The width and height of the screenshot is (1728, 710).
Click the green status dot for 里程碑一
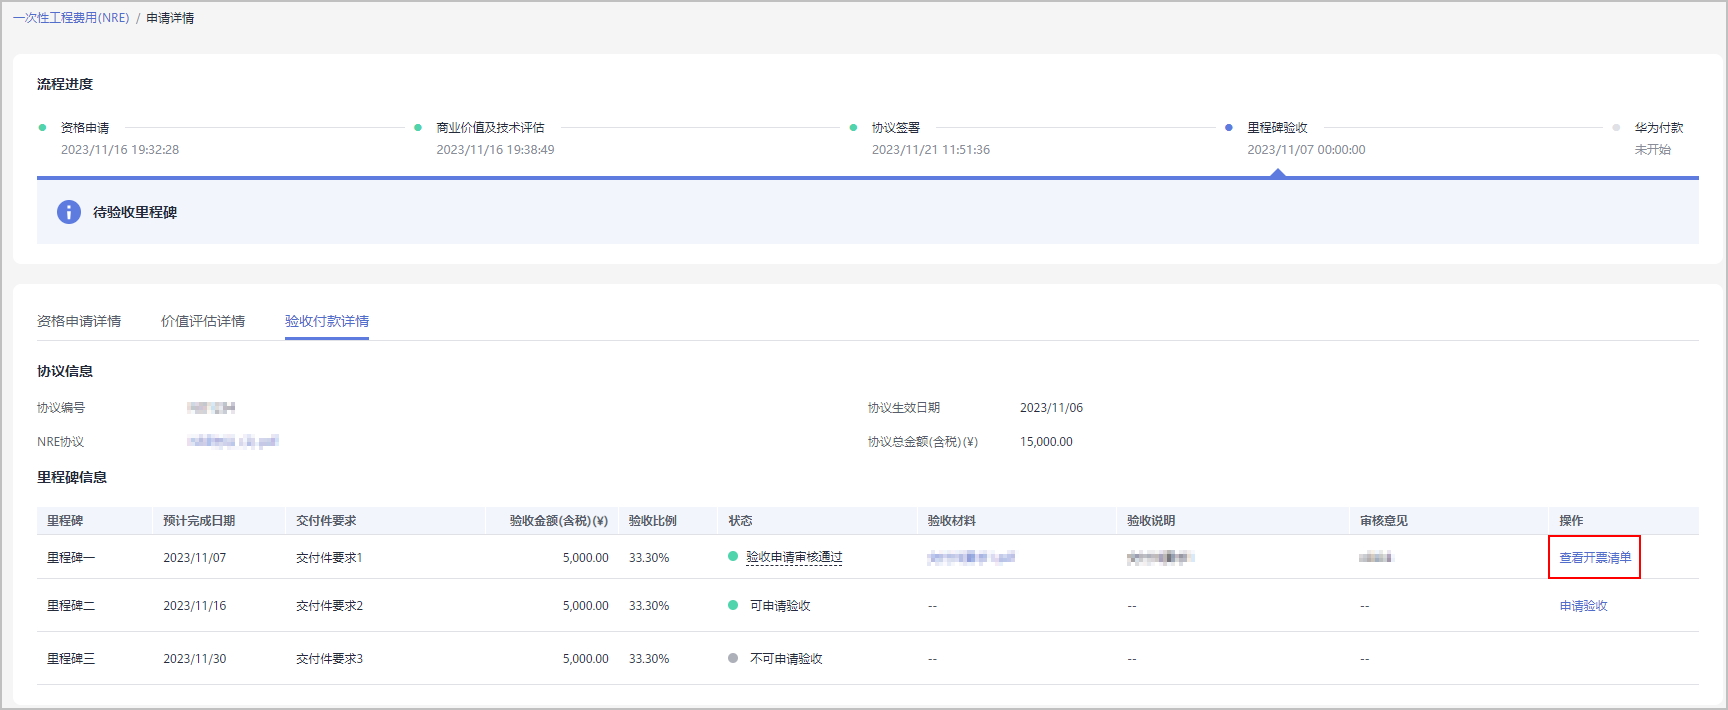[x=733, y=556]
